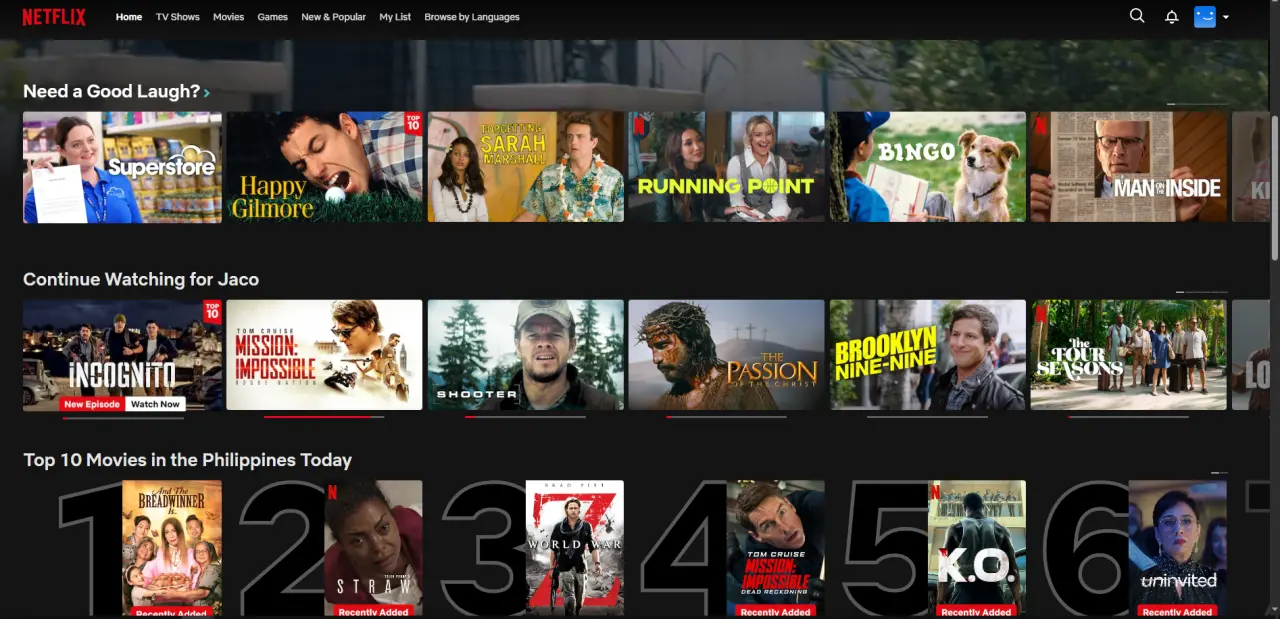This screenshot has width=1280, height=619.
Task: Click the Top 10 badge on Happy Gilmore
Action: click(413, 123)
